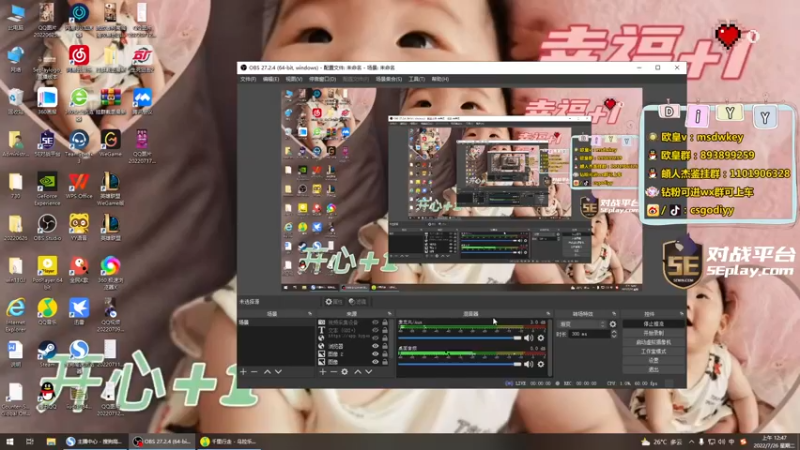800x450 pixels.
Task: Open source properties gear in Sources panel
Action: tap(345, 372)
